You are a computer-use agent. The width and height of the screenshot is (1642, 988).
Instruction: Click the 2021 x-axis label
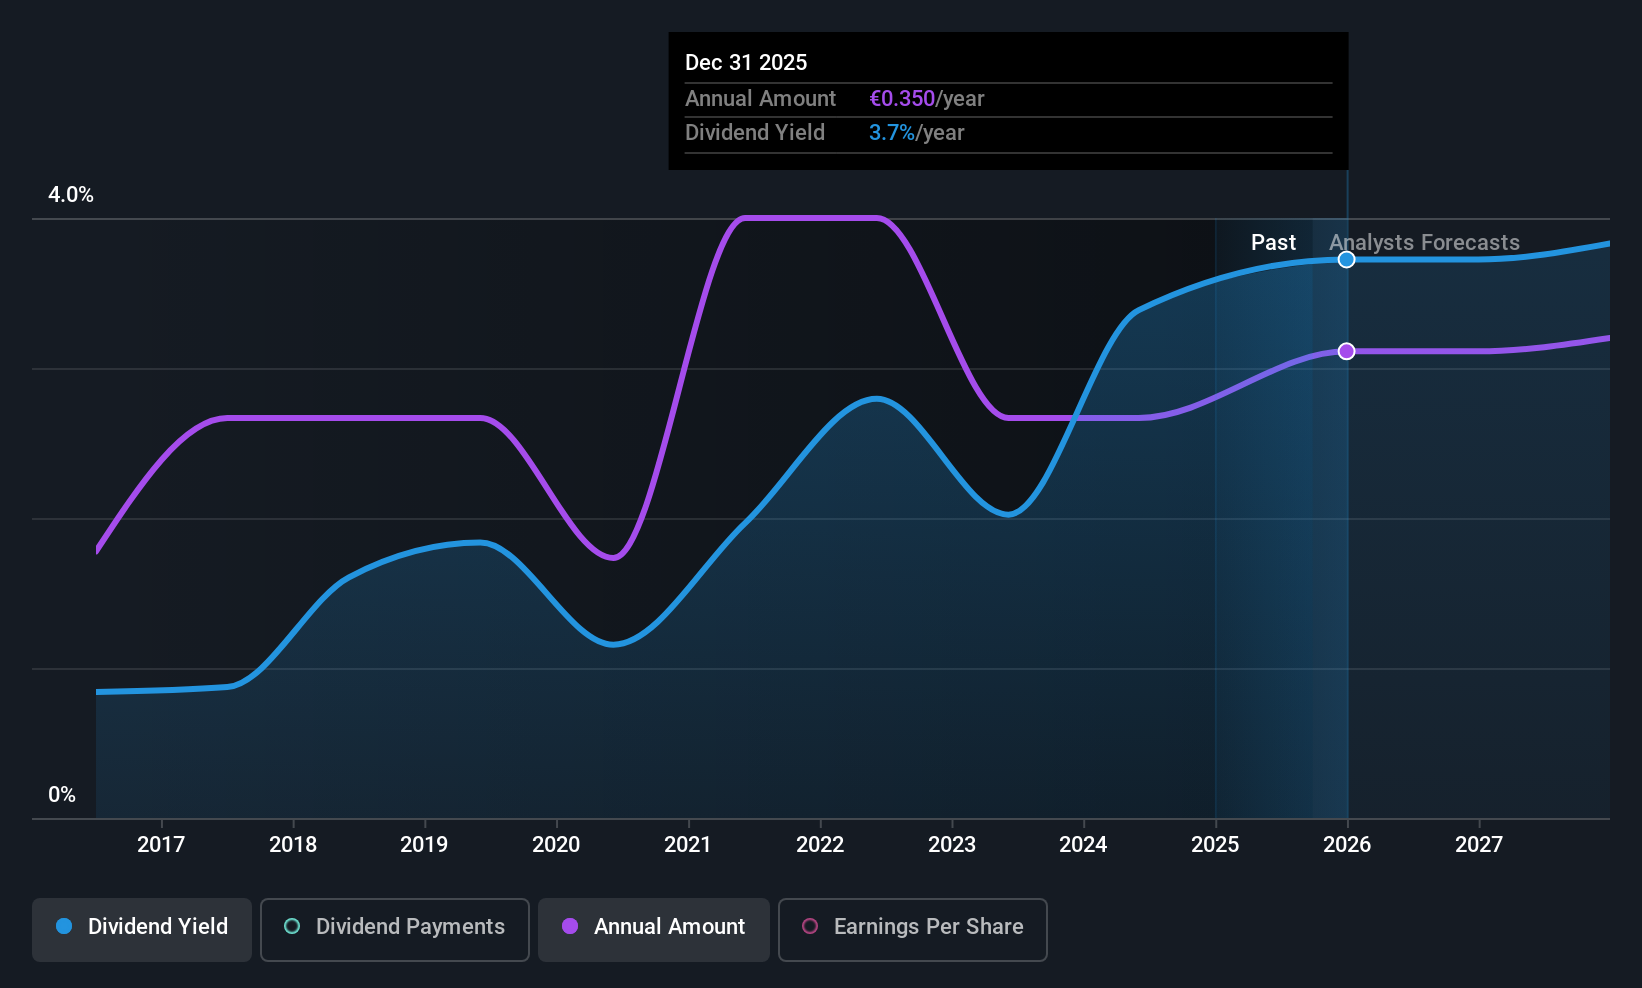click(688, 845)
